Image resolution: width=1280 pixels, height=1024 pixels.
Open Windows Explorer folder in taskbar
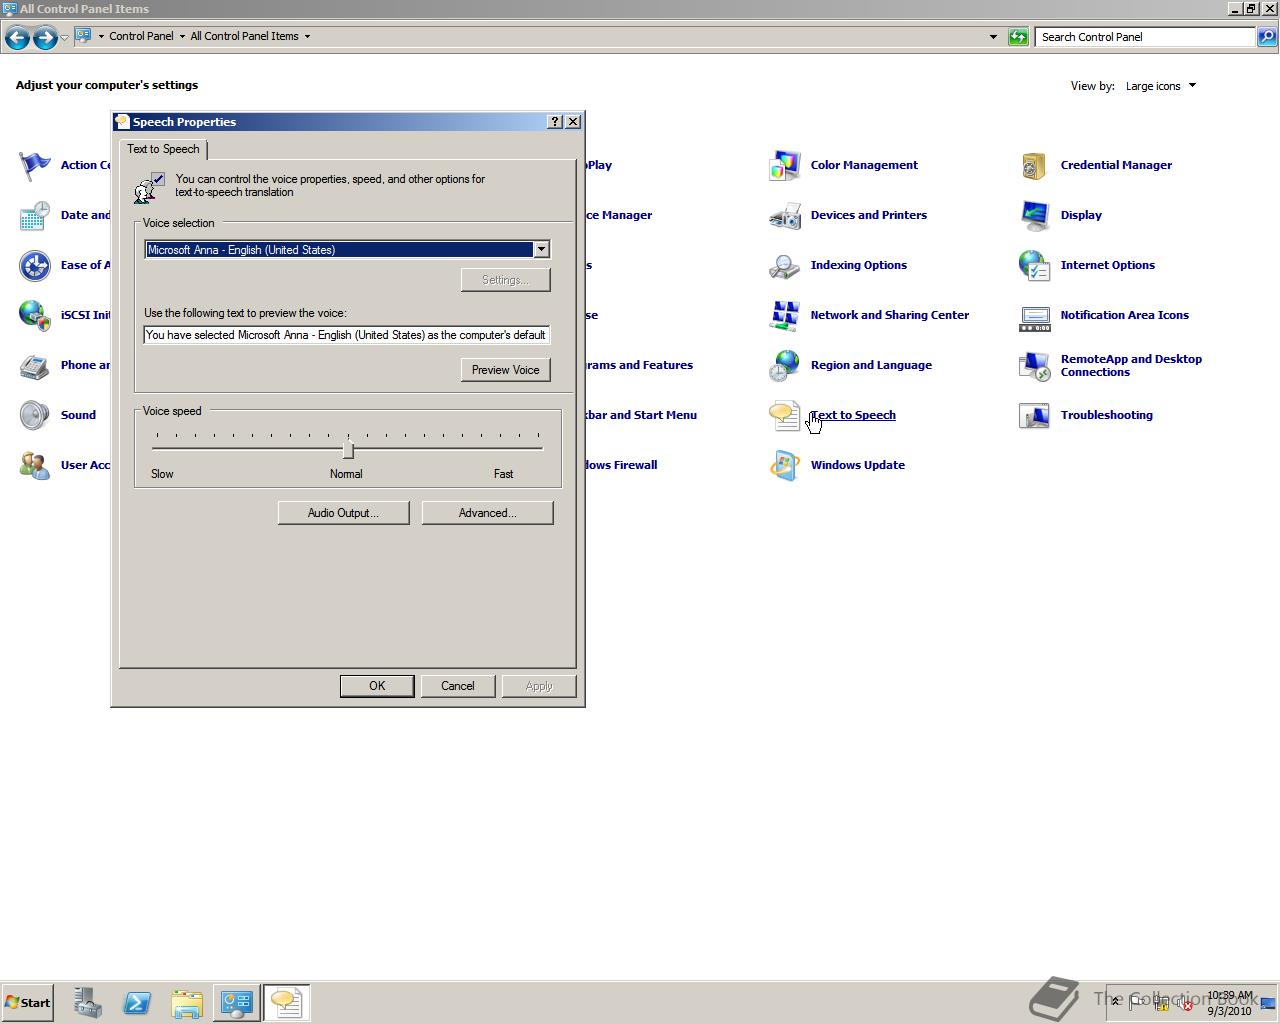point(187,1003)
